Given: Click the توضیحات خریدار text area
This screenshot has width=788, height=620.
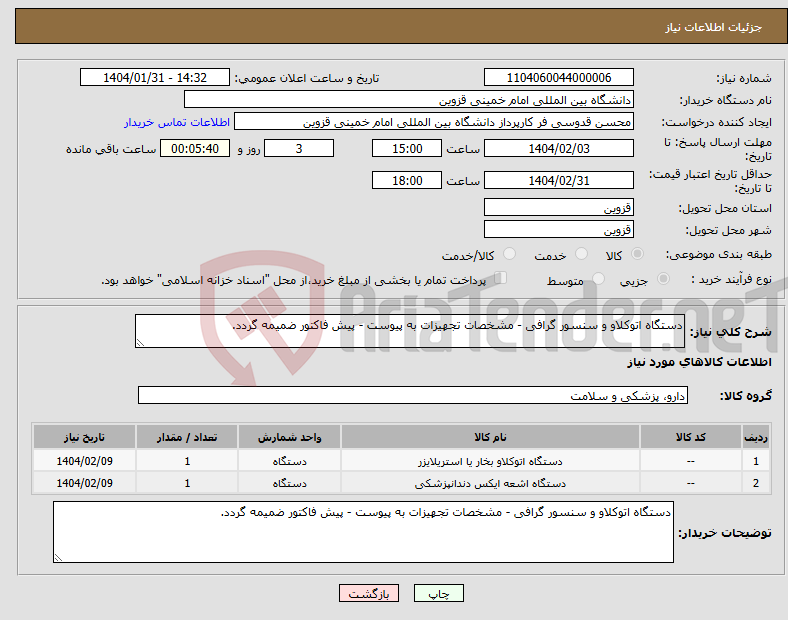Looking at the screenshot, I should [x=363, y=532].
